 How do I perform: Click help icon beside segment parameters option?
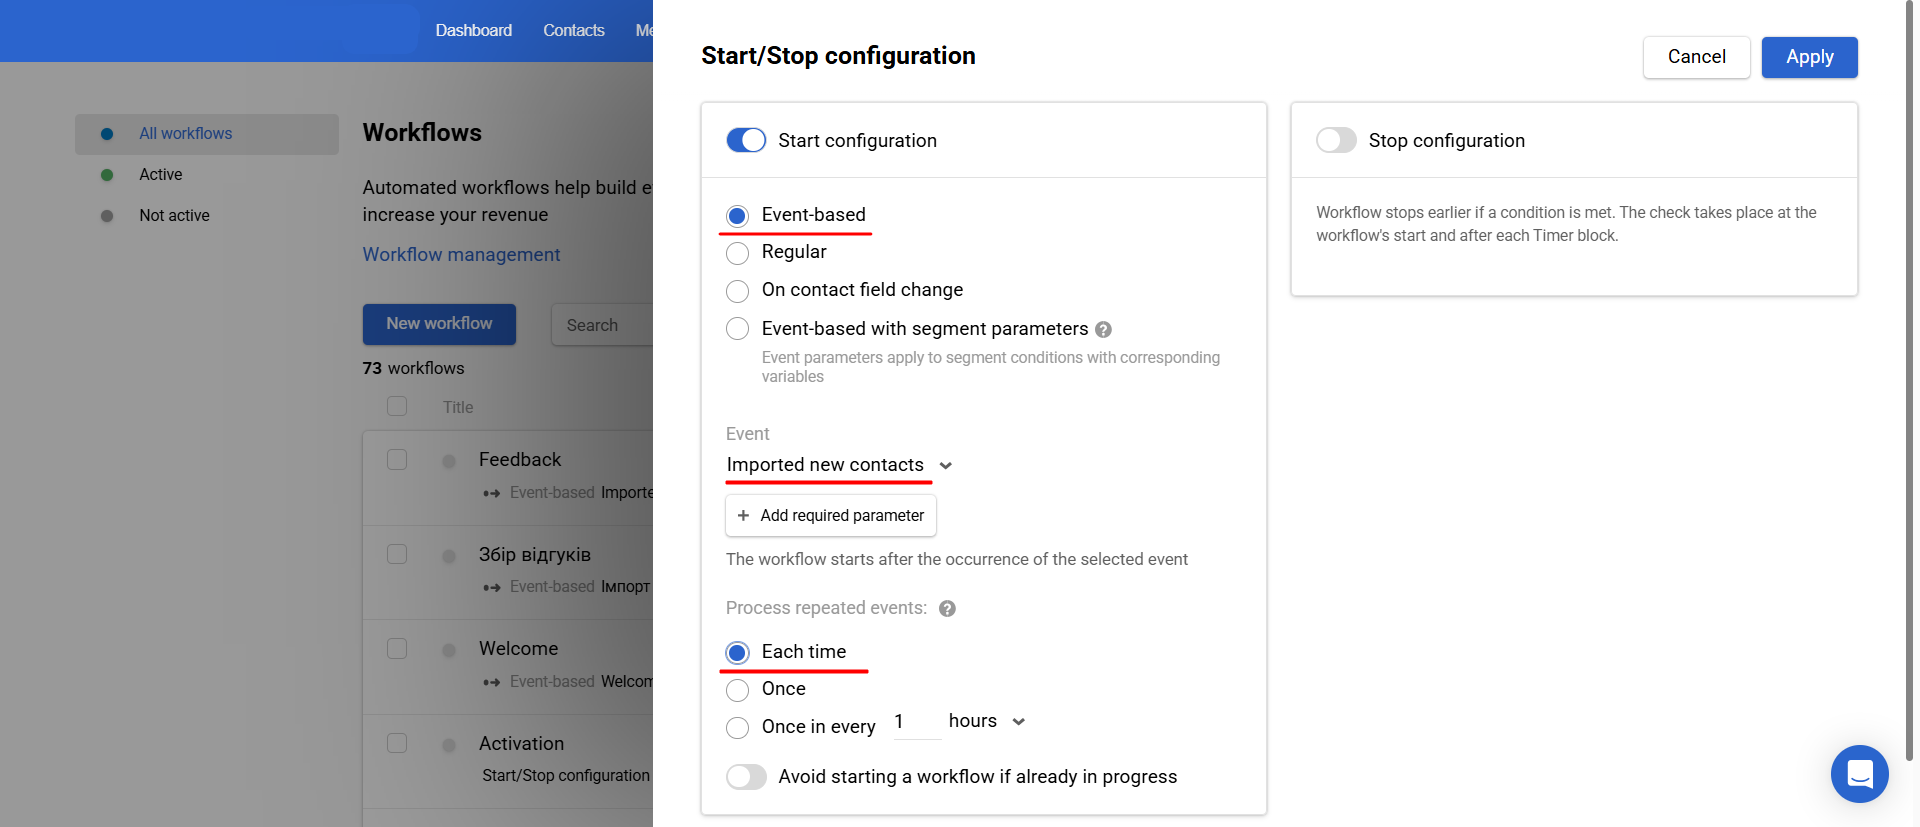(x=1103, y=330)
